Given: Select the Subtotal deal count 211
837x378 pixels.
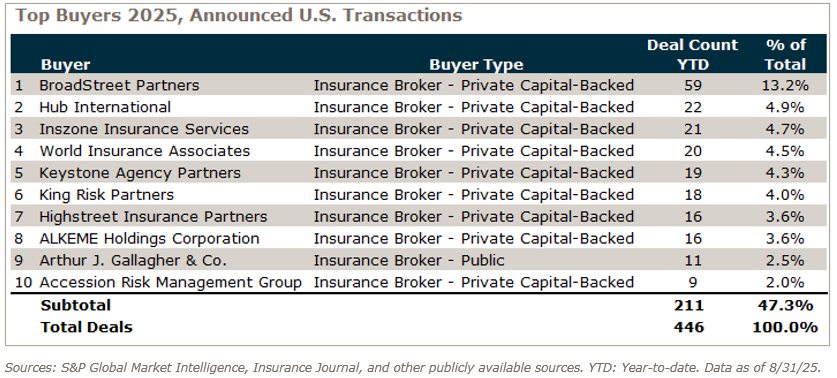Looking at the screenshot, I should point(692,305).
